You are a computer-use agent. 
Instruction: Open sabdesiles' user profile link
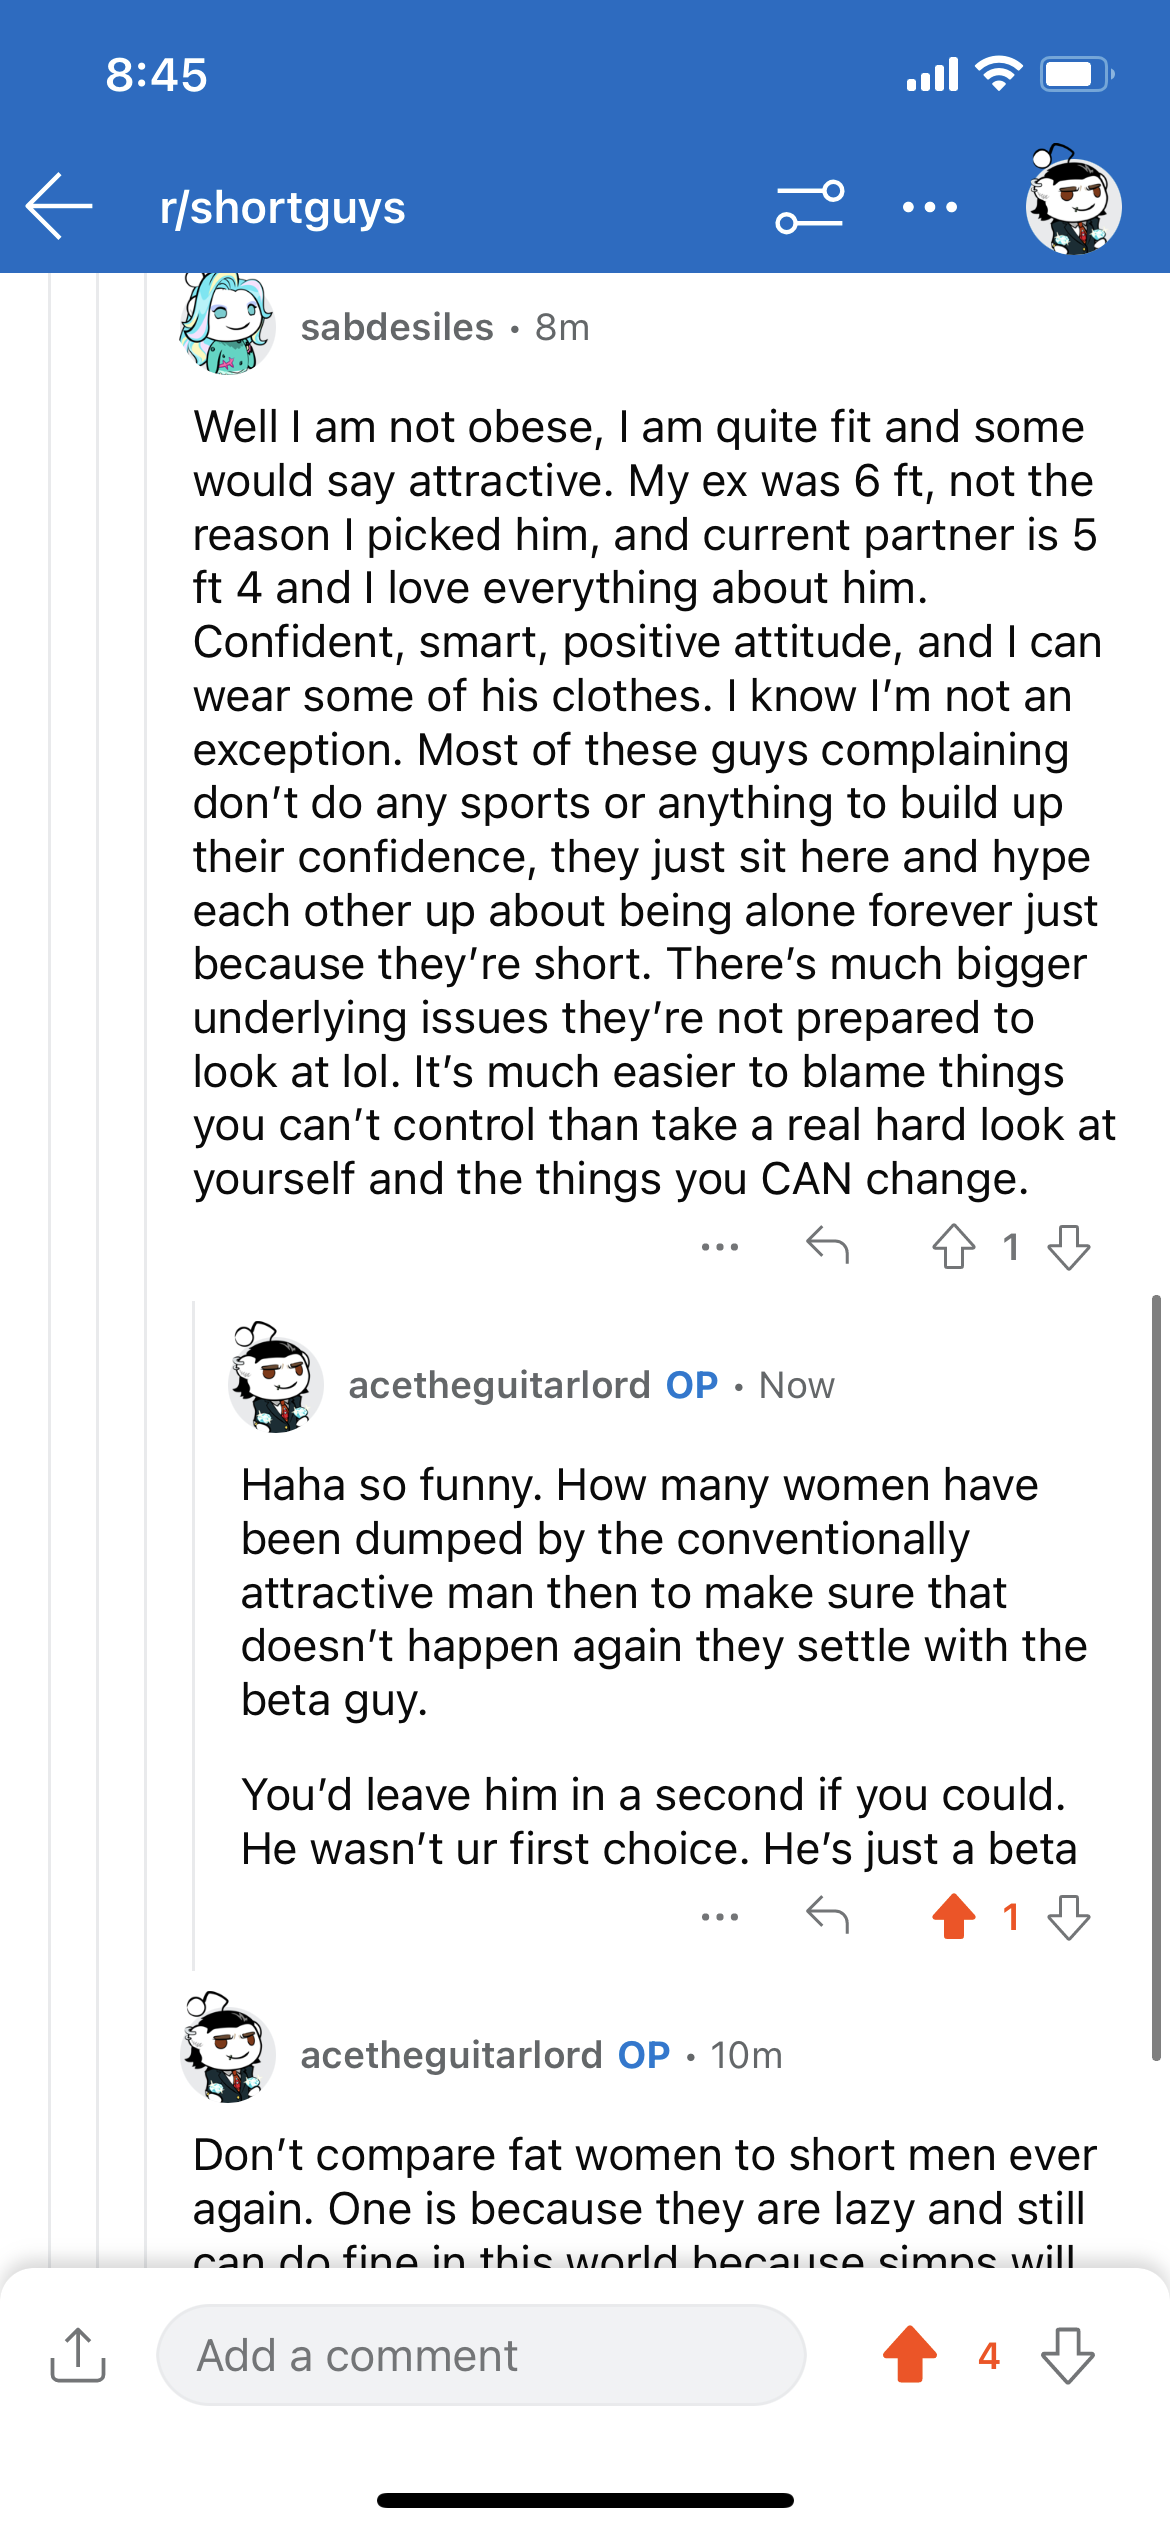pos(397,327)
